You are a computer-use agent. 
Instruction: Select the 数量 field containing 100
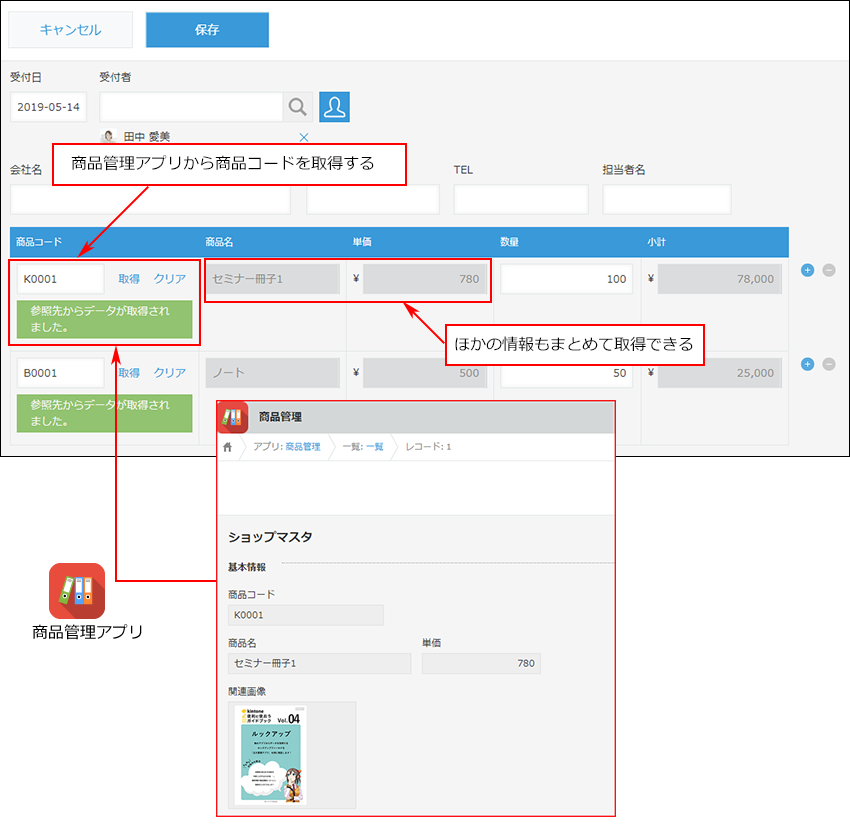point(567,278)
